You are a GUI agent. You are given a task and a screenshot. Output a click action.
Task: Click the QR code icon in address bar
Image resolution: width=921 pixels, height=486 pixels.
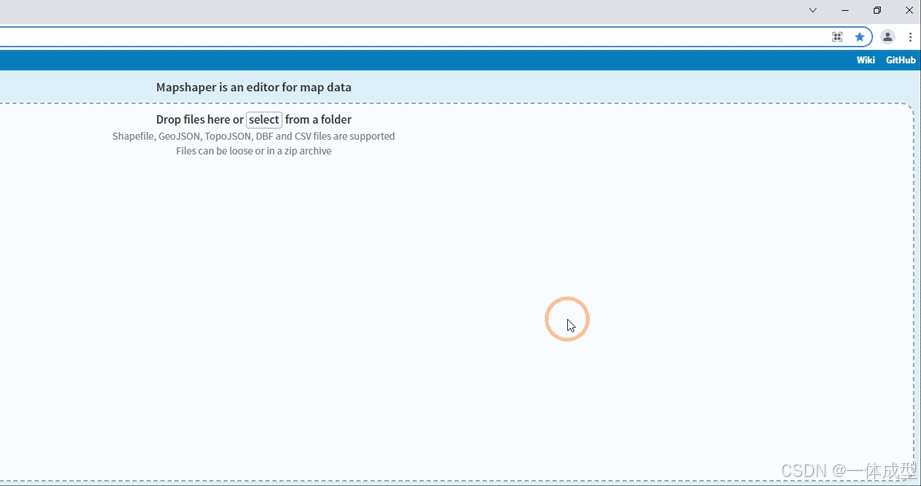click(837, 37)
